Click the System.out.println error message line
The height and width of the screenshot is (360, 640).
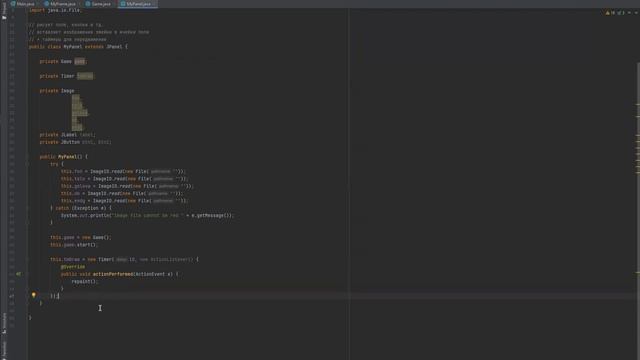(147, 216)
